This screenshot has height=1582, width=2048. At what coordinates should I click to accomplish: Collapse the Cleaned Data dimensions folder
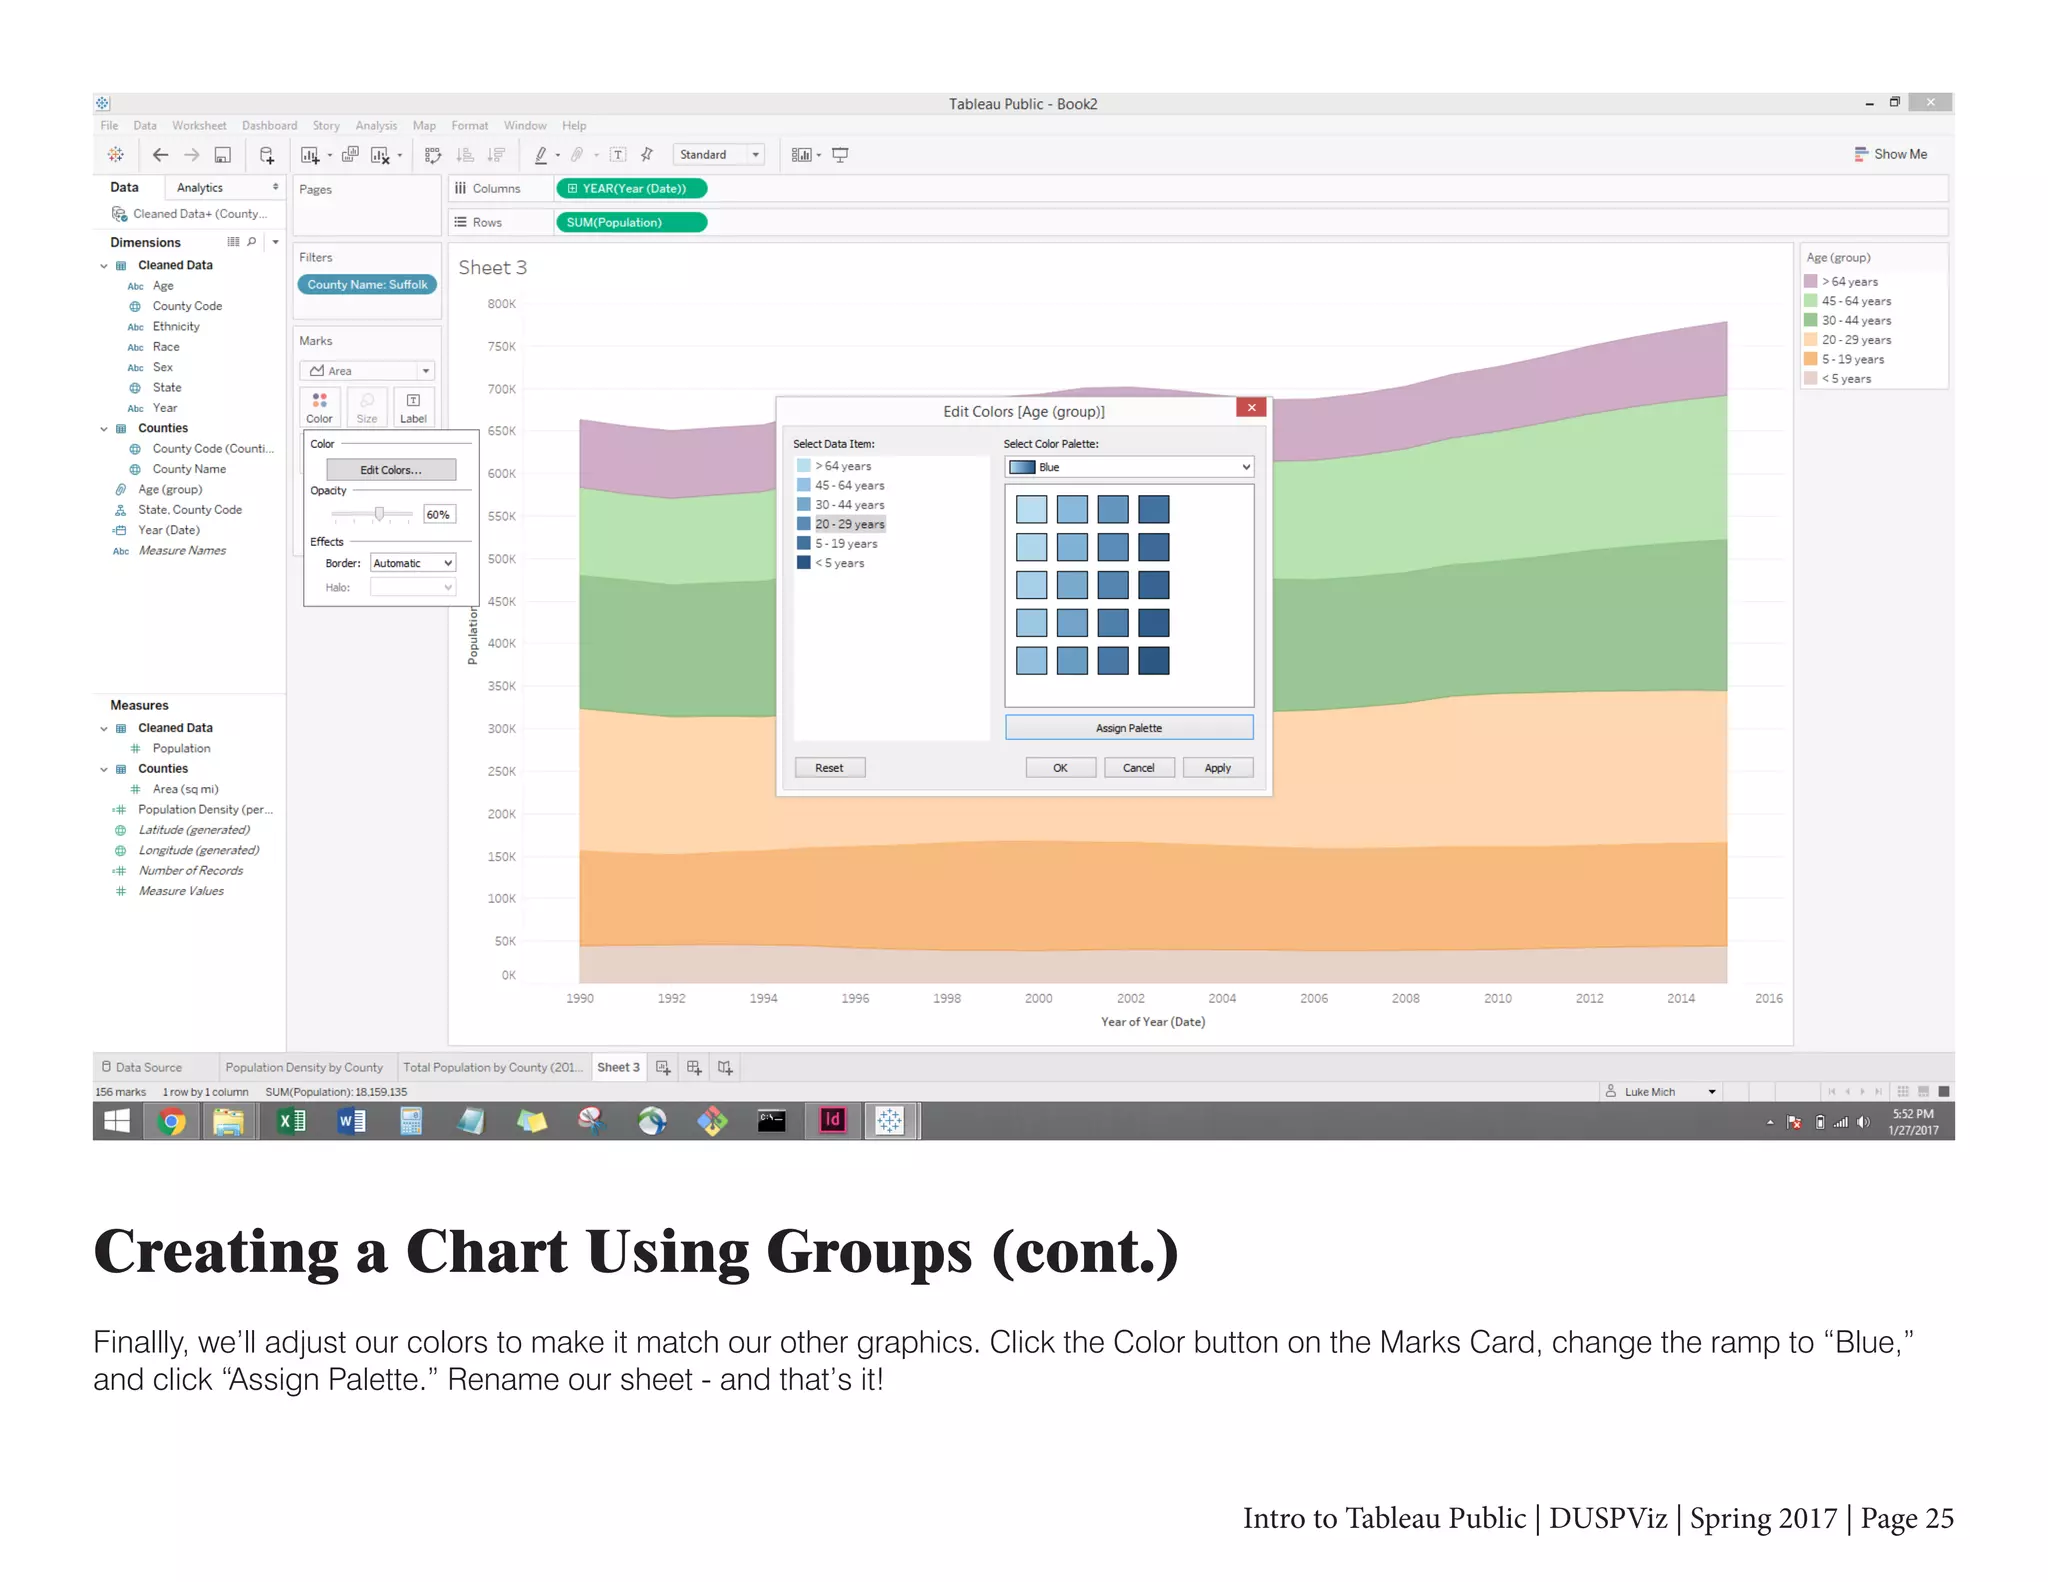(x=104, y=266)
